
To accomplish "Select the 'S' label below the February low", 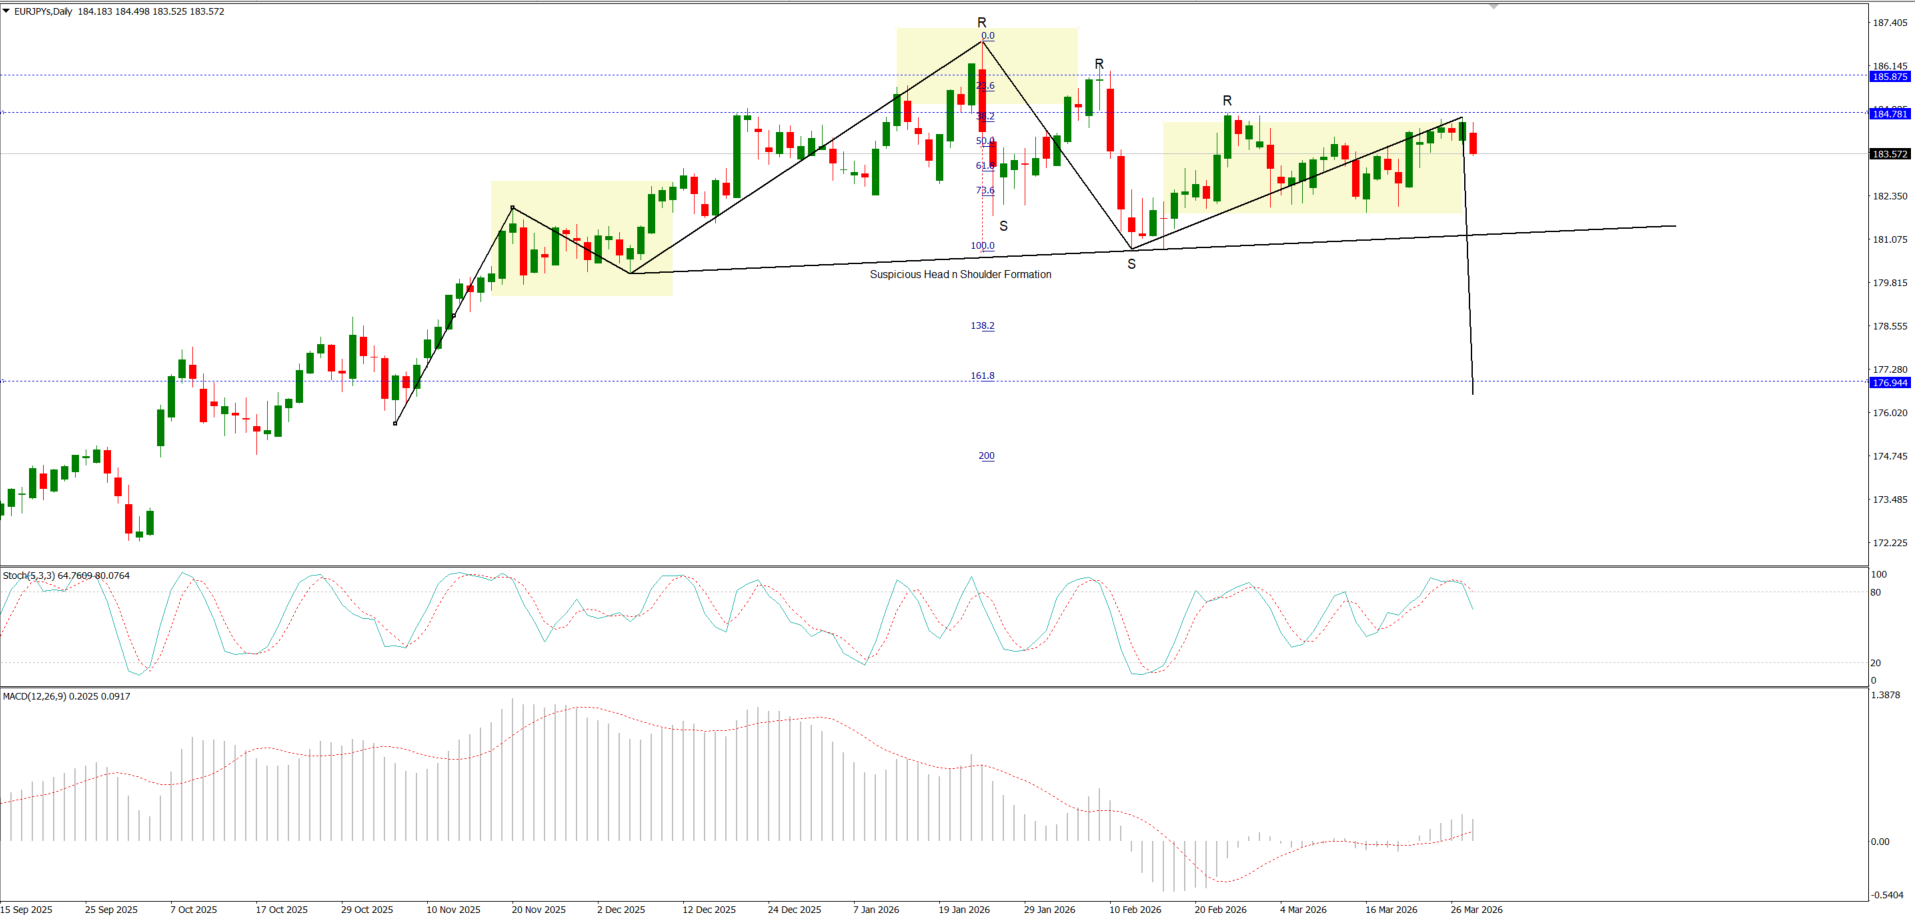I will click(1131, 264).
